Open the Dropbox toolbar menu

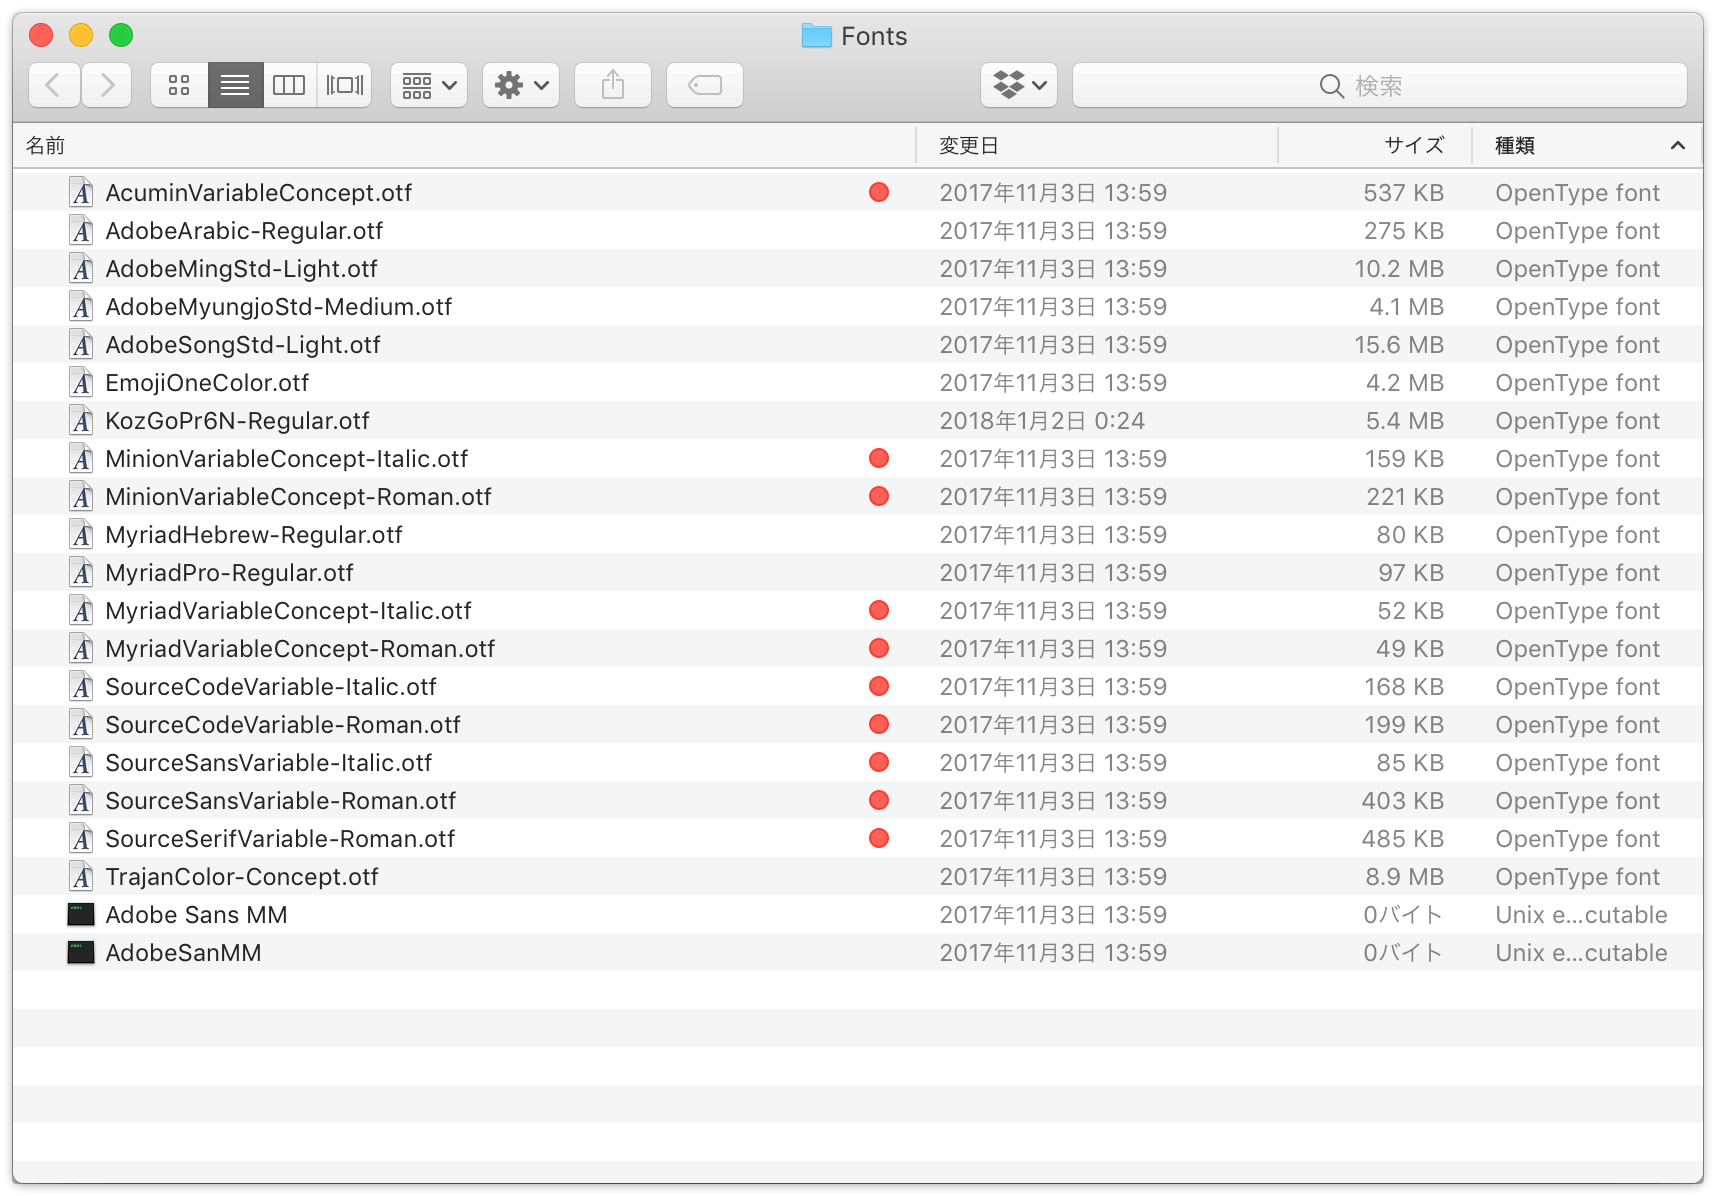(x=1019, y=85)
